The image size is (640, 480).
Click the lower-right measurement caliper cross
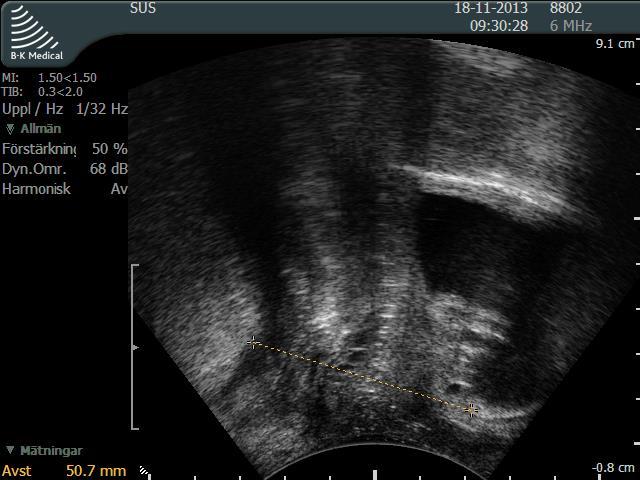(471, 410)
